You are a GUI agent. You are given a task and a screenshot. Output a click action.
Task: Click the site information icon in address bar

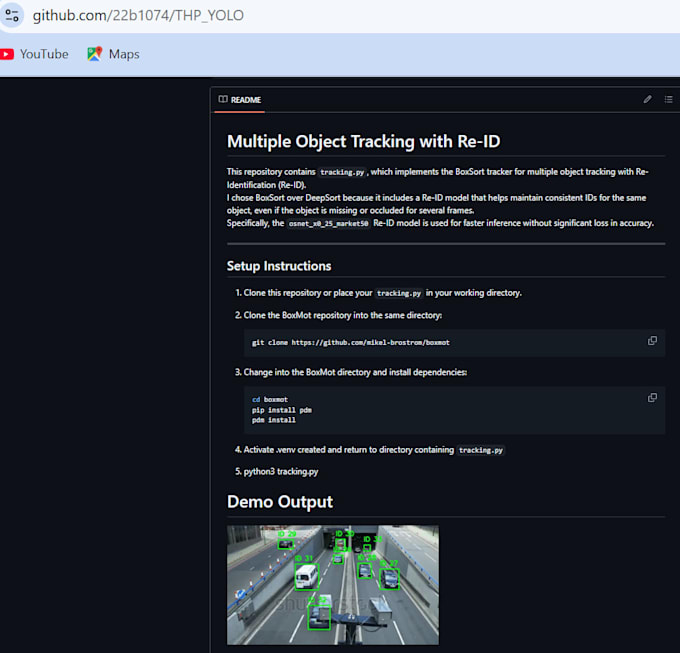pyautogui.click(x=12, y=15)
